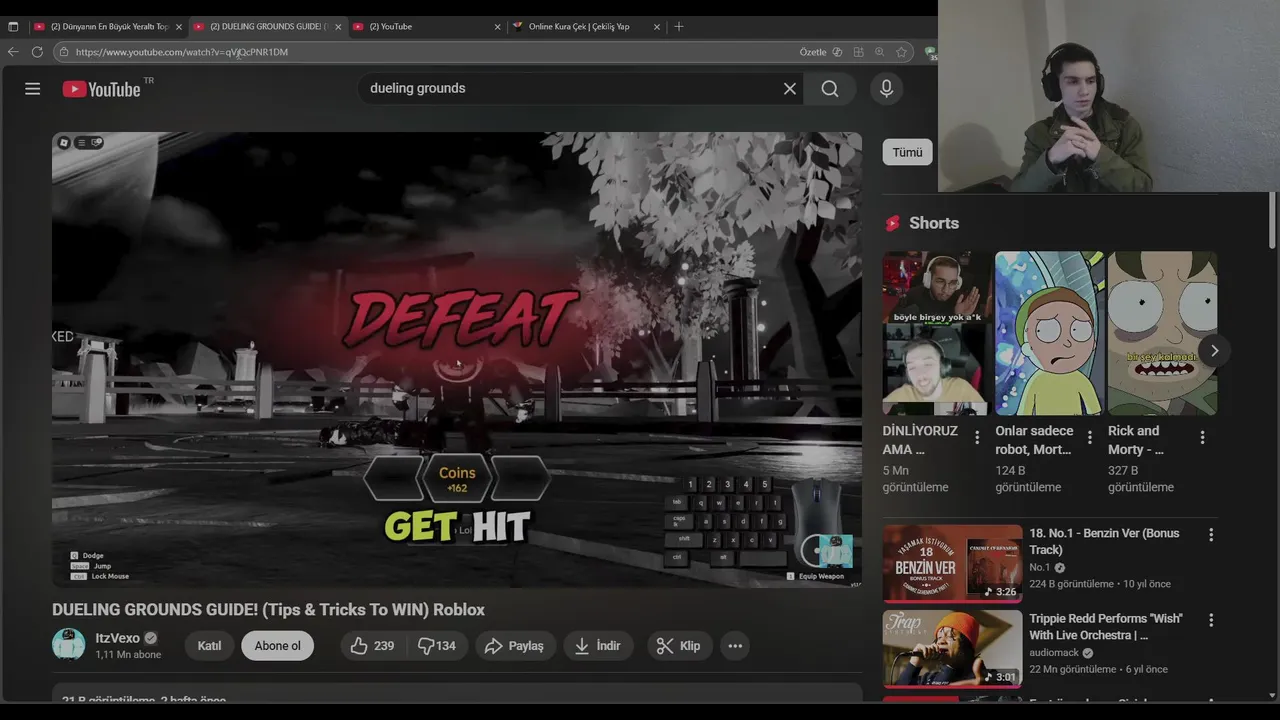Join channel with Katıl button
This screenshot has height=720, width=1280.
[x=209, y=646]
